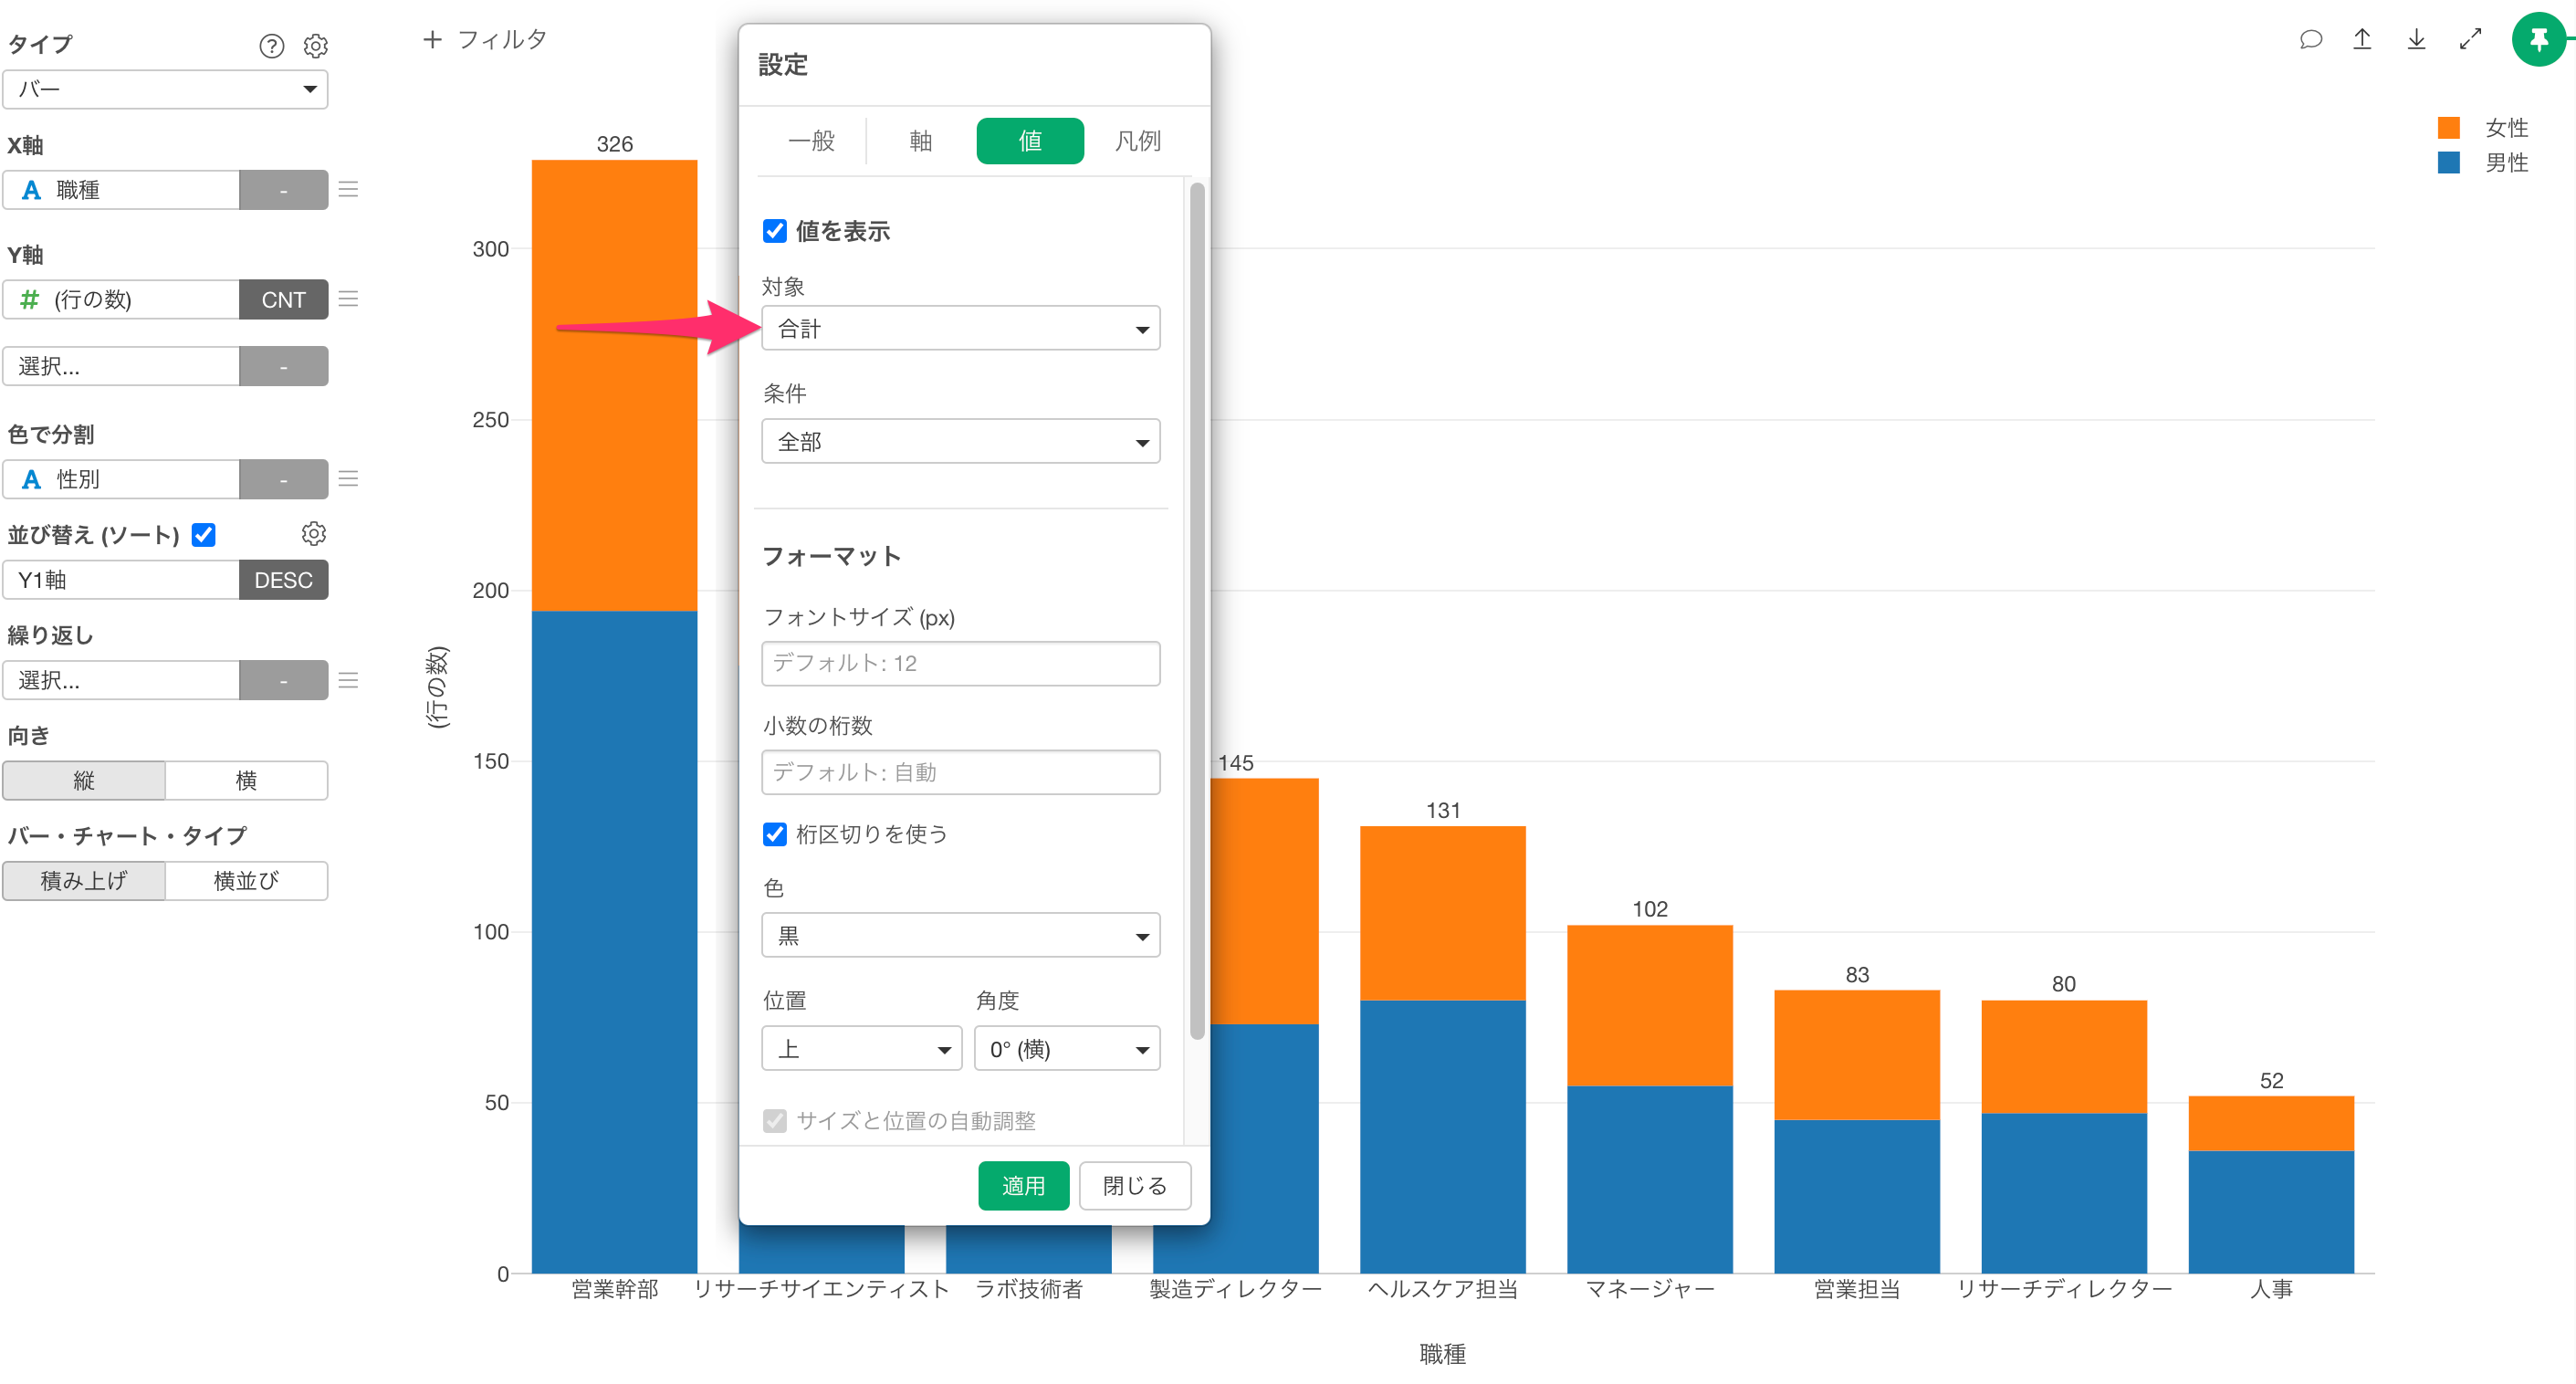
Task: Open the 性別 color column selector
Action: (x=121, y=479)
